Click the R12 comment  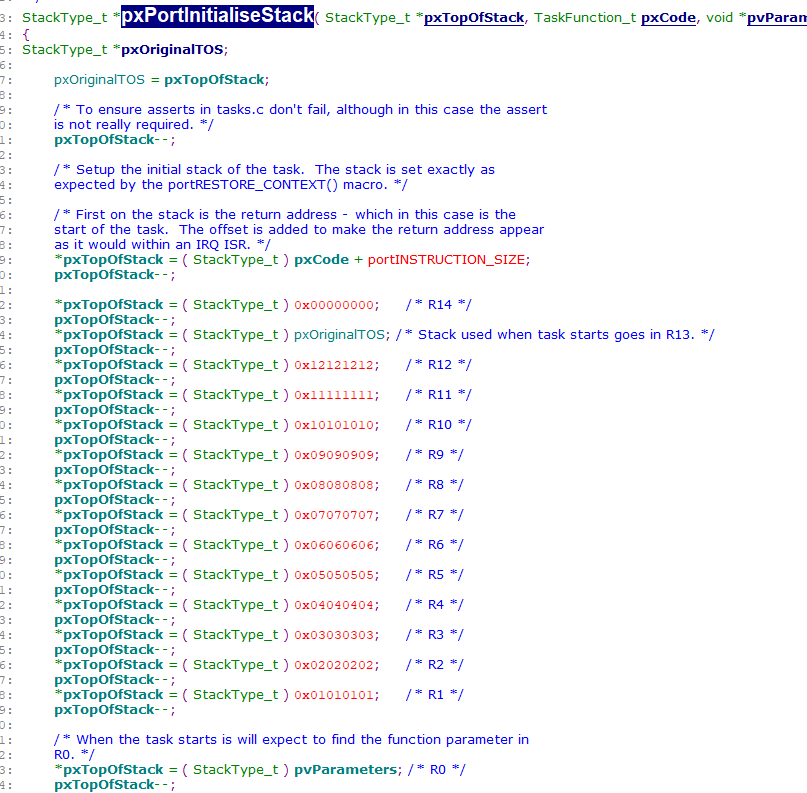(438, 365)
